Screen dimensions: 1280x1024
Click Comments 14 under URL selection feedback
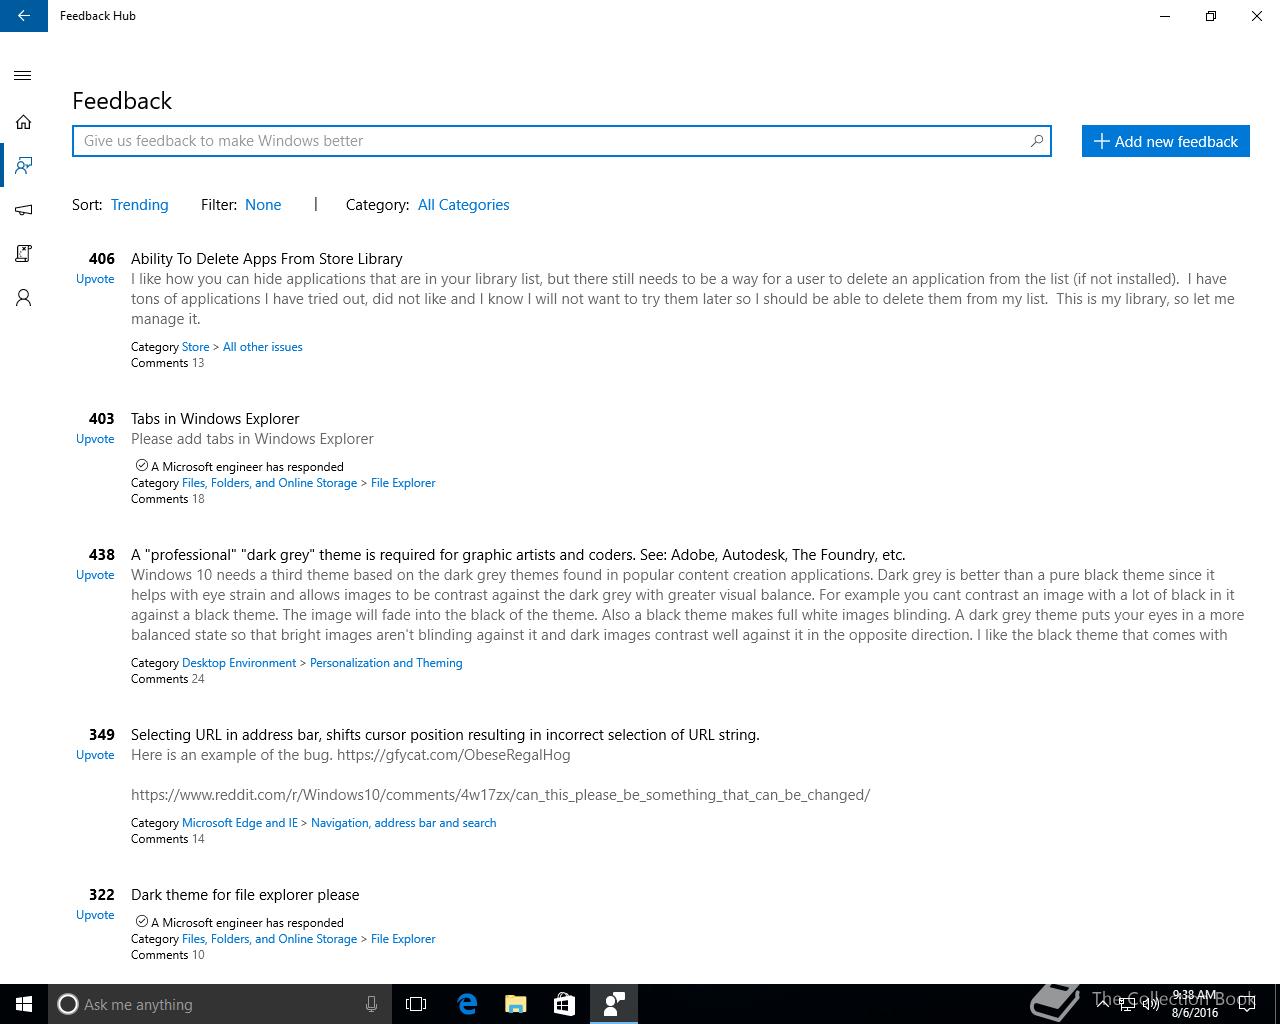[x=167, y=839]
